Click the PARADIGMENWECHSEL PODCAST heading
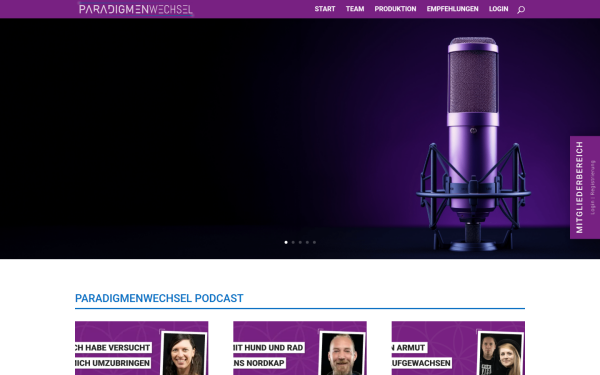The width and height of the screenshot is (600, 375). [x=159, y=298]
